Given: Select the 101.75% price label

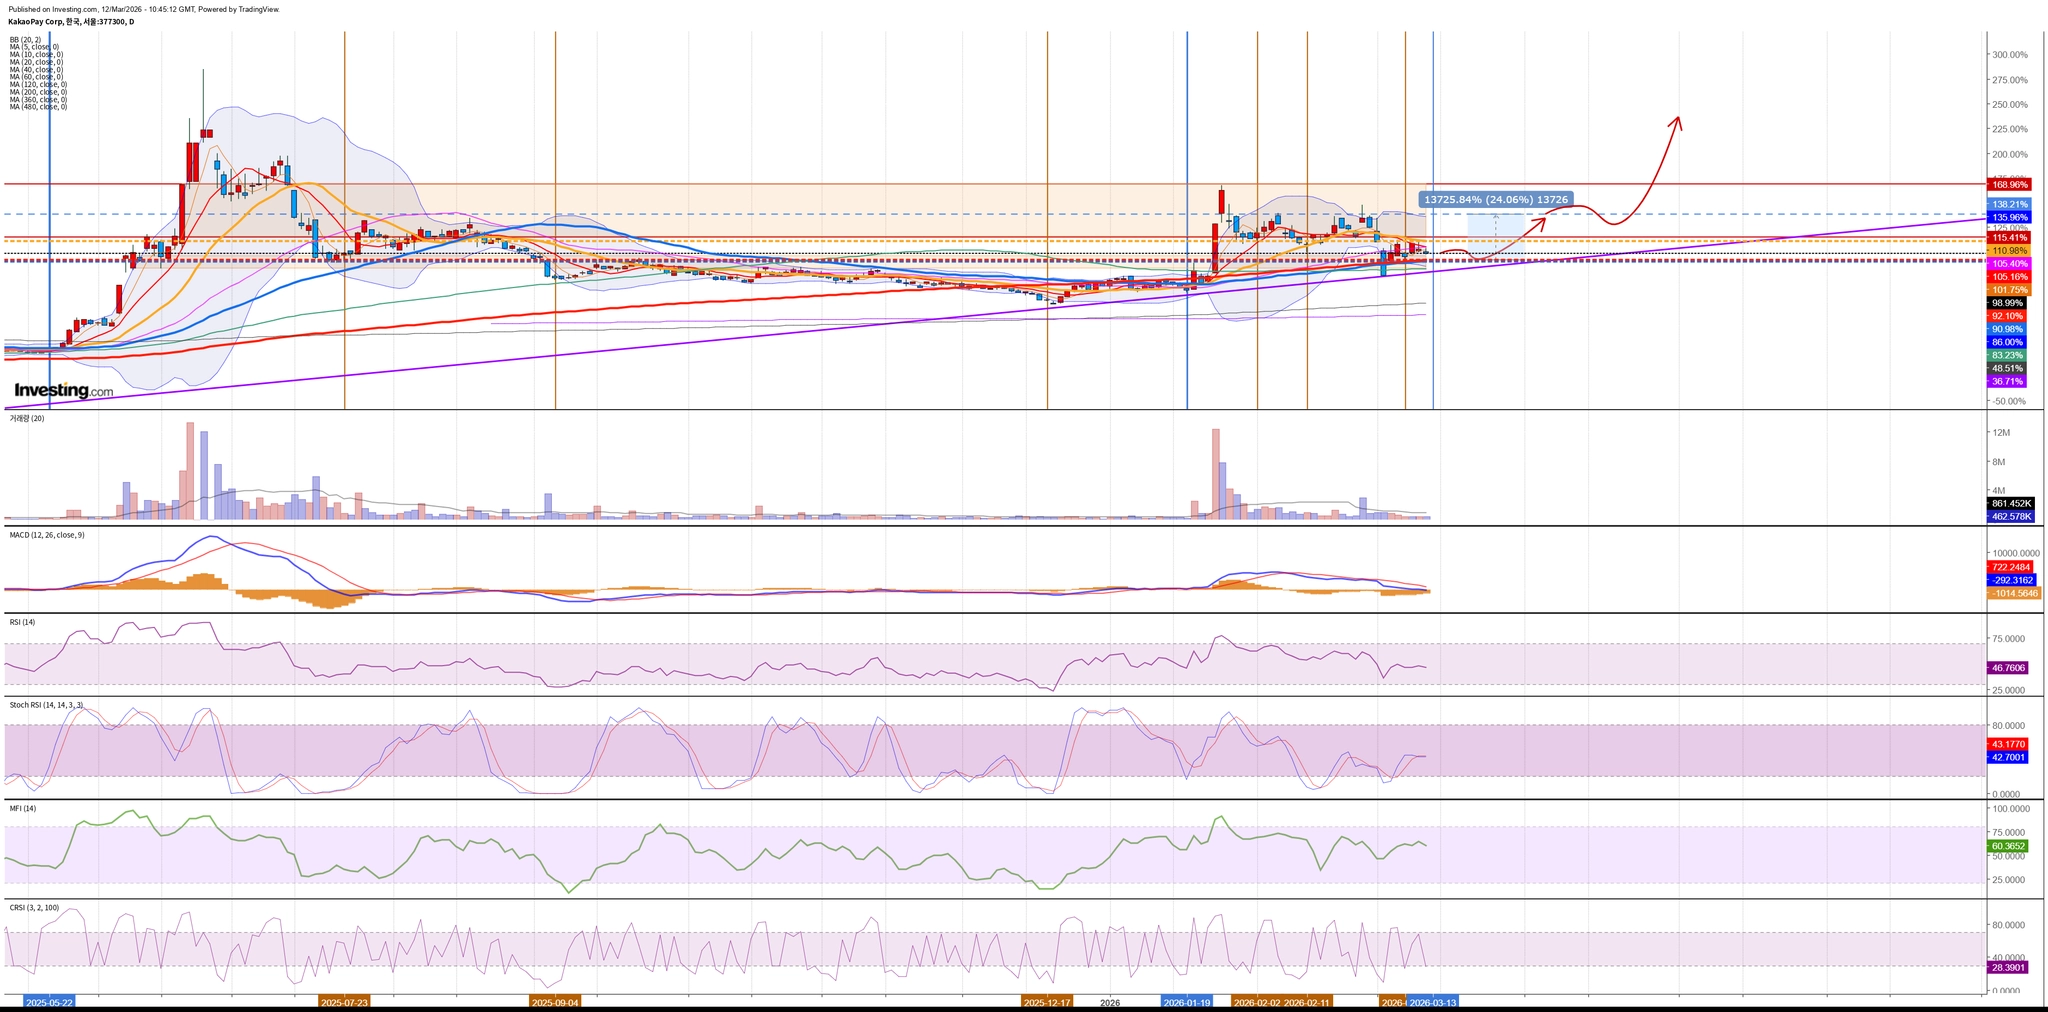Looking at the screenshot, I should (2009, 289).
